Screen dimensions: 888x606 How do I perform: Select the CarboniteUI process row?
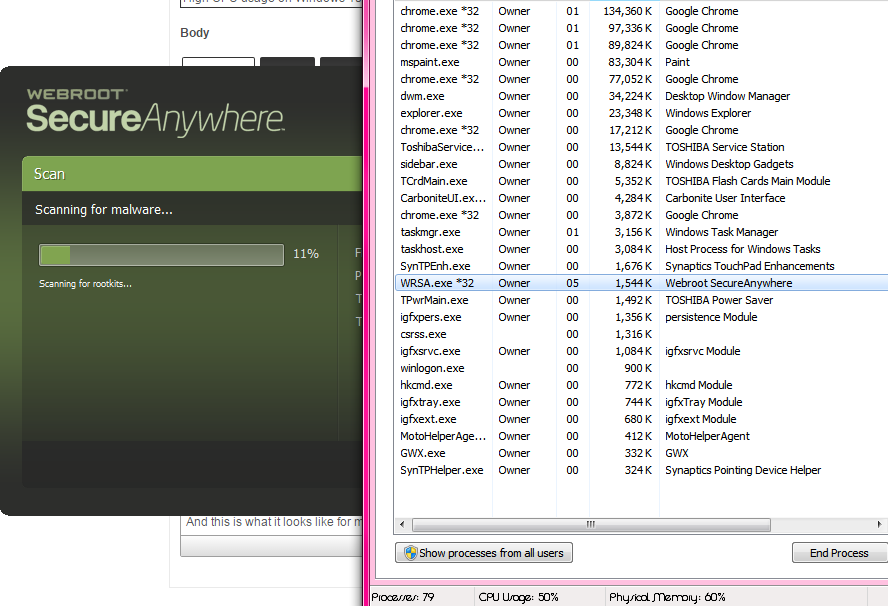click(x=641, y=198)
